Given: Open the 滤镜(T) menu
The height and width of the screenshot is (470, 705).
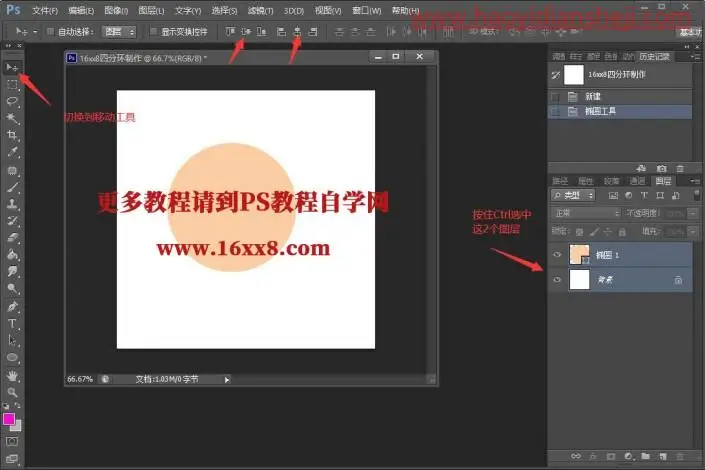Looking at the screenshot, I should [x=260, y=10].
